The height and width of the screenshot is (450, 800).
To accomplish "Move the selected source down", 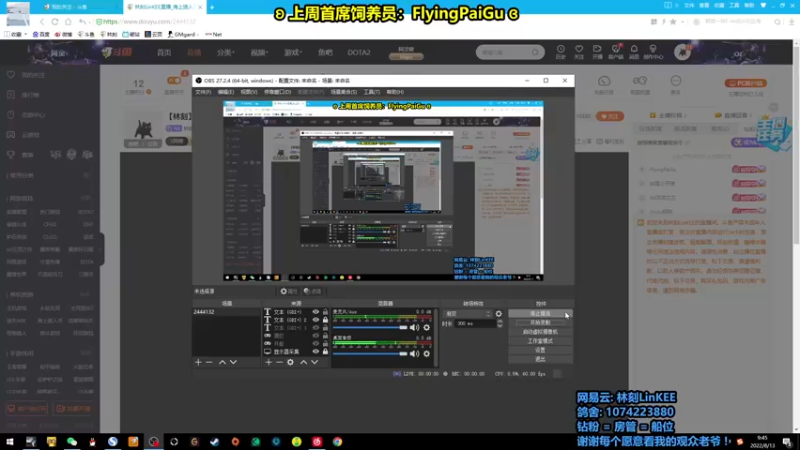I will pyautogui.click(x=314, y=362).
